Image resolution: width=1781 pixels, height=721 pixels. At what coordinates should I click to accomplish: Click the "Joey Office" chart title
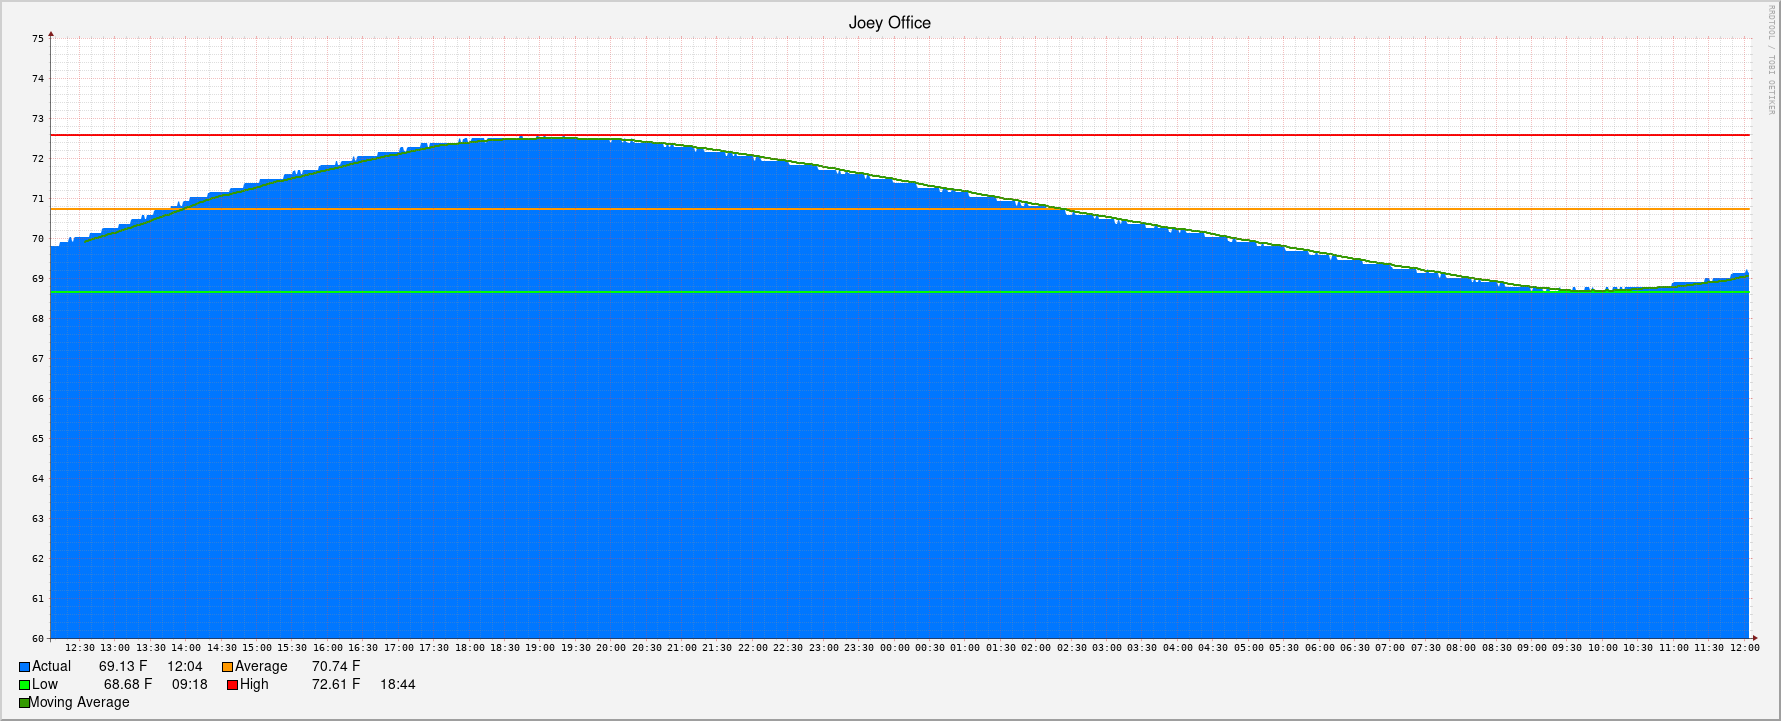tap(889, 23)
